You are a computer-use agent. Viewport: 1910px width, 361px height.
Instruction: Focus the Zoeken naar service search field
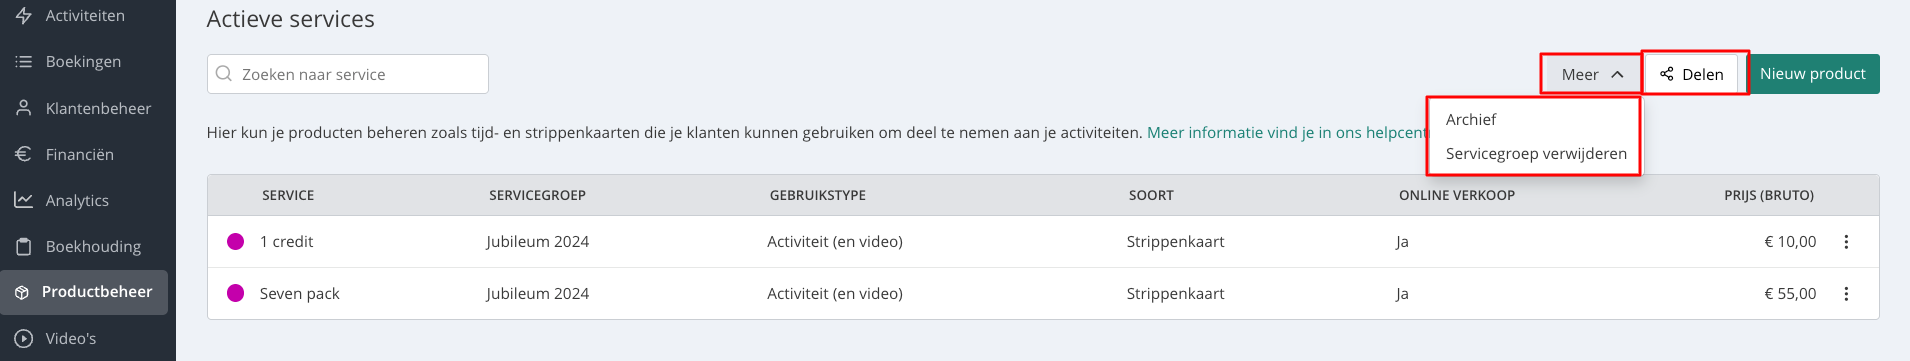point(348,74)
